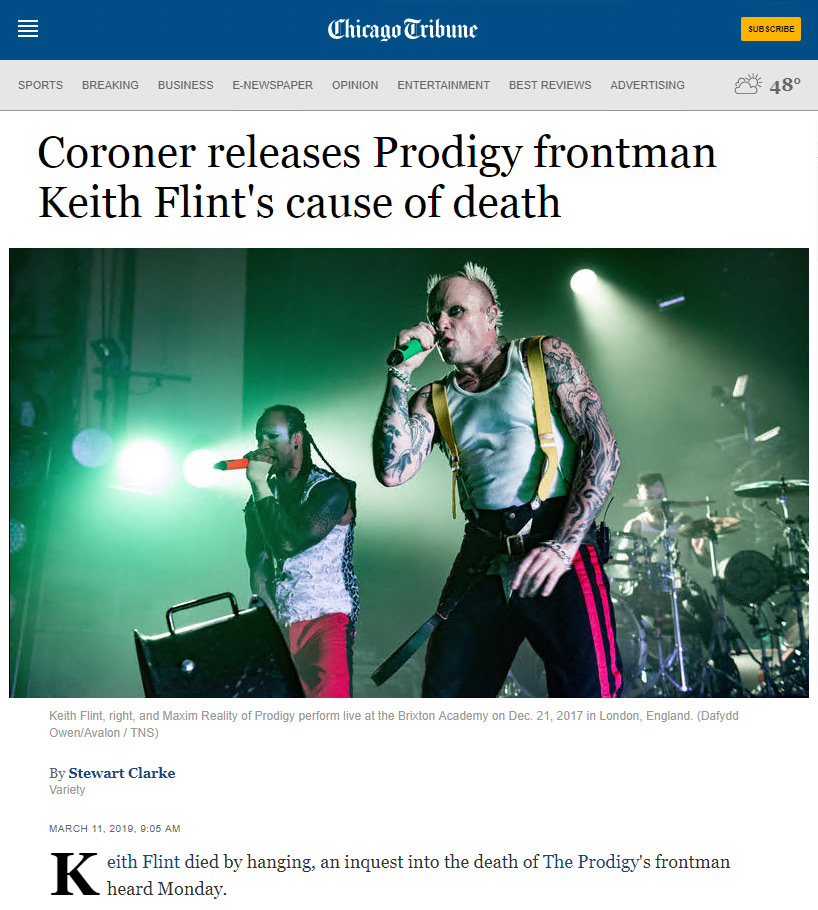Click the yellow Subscribe button
The image size is (818, 910).
pyautogui.click(x=770, y=29)
